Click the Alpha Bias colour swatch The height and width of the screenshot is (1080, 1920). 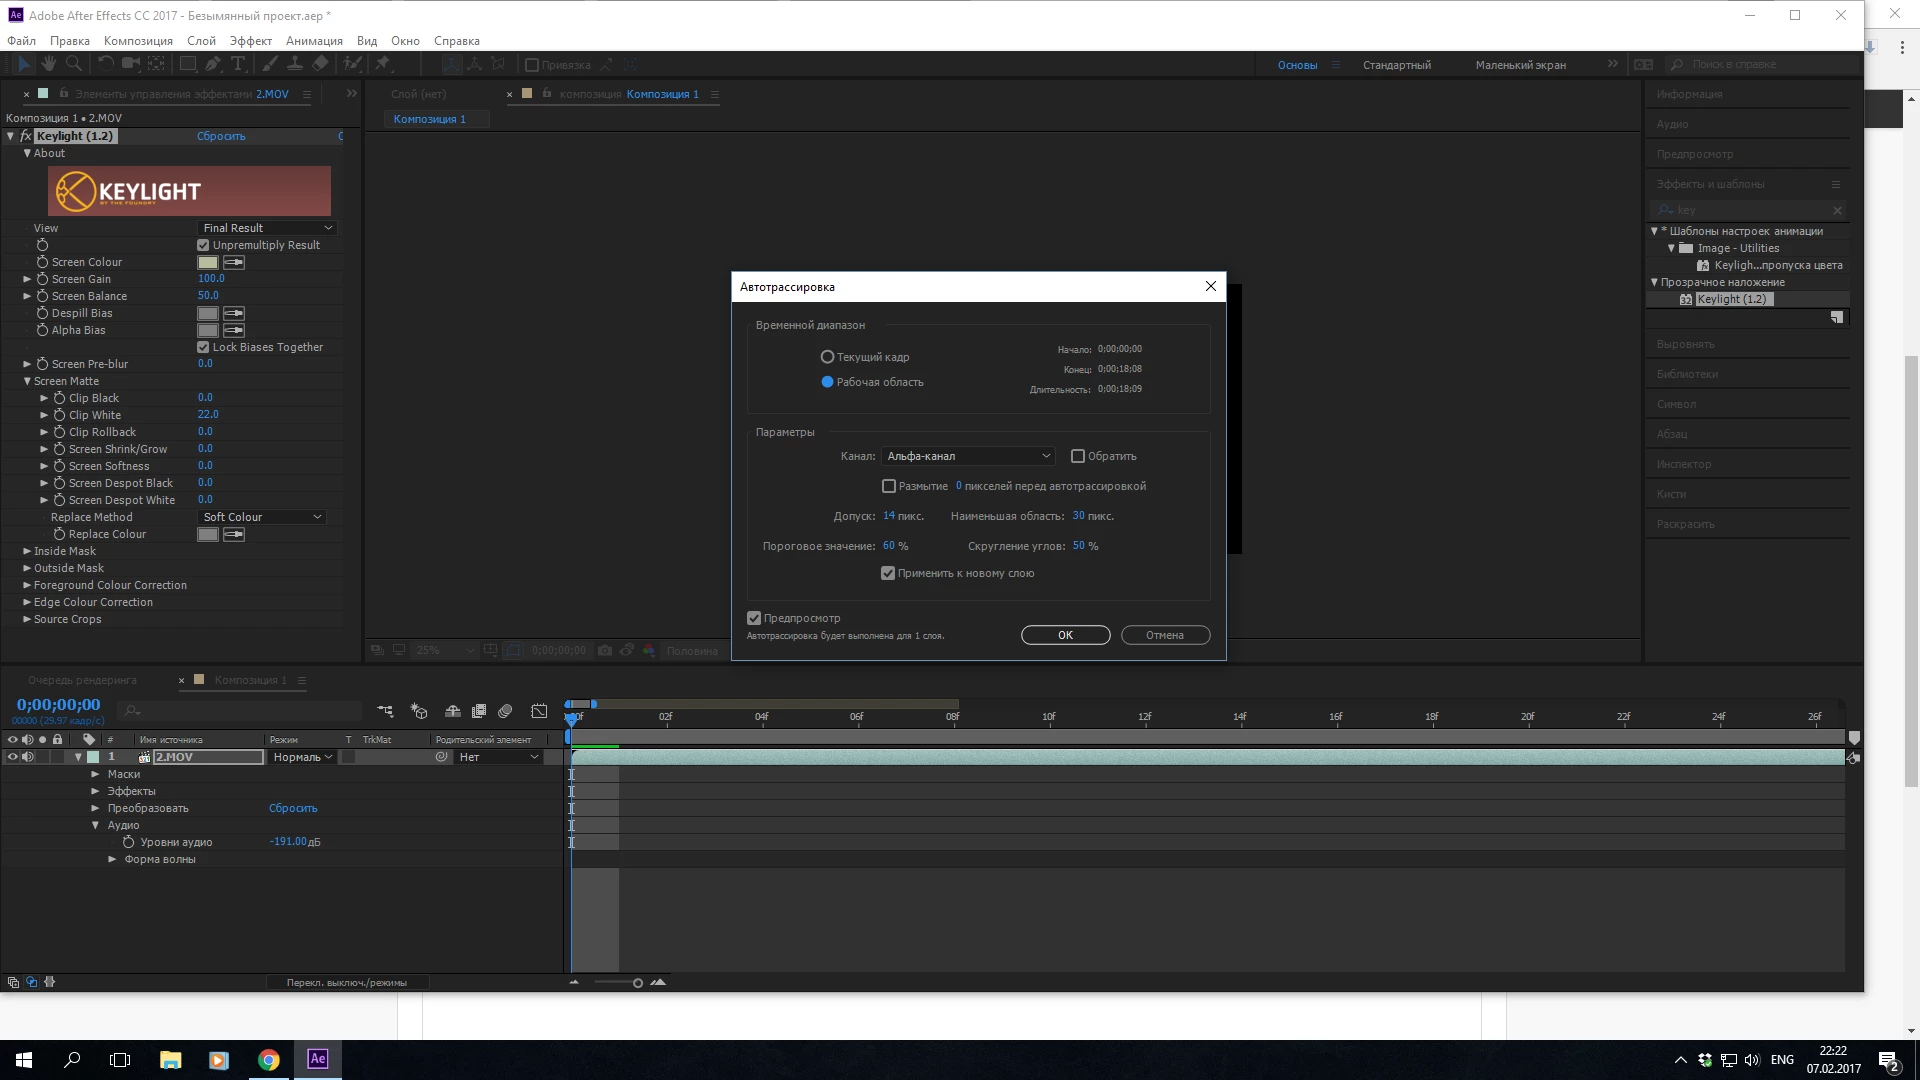(x=208, y=330)
